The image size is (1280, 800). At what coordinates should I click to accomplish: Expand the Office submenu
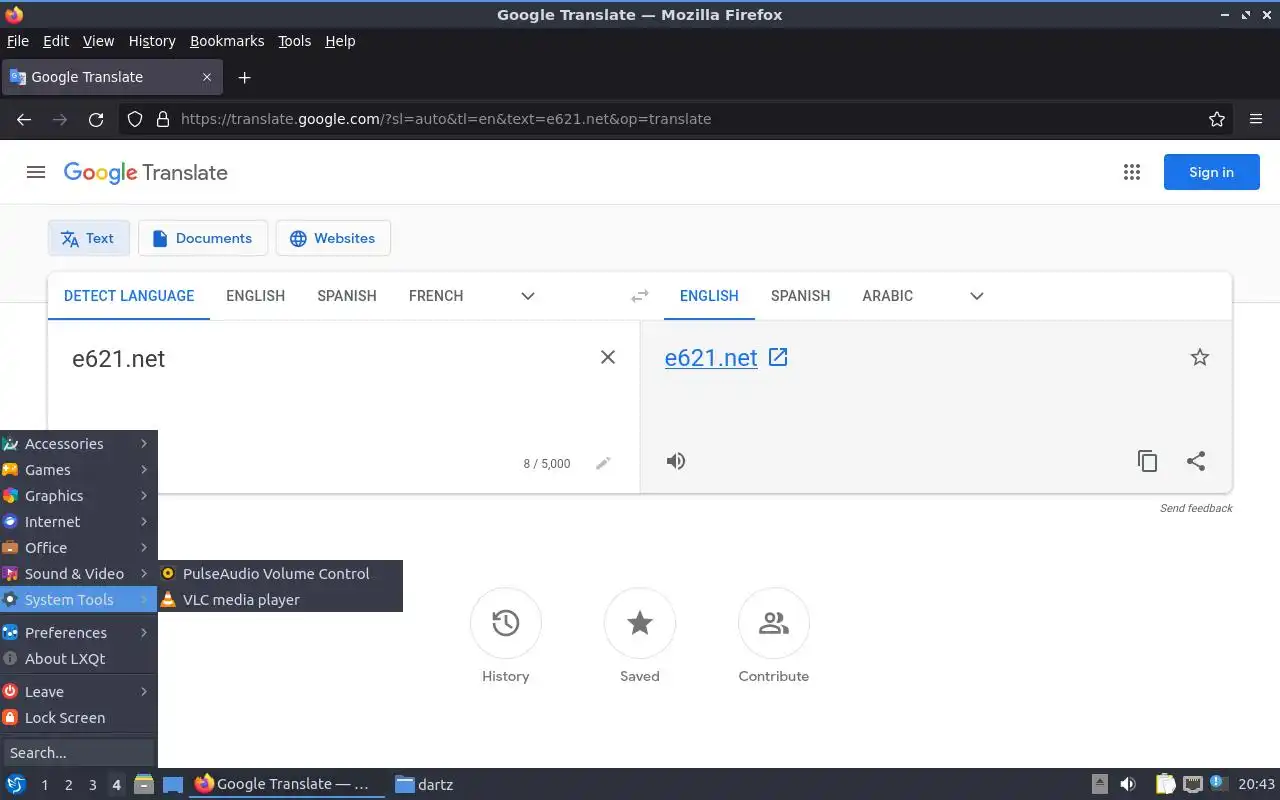click(x=78, y=548)
